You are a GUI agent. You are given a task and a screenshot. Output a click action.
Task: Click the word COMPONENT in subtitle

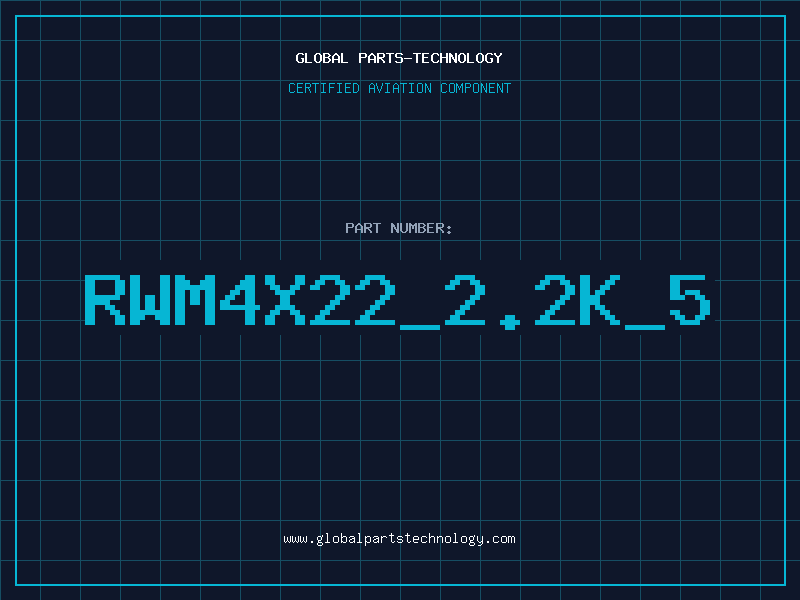pos(476,88)
